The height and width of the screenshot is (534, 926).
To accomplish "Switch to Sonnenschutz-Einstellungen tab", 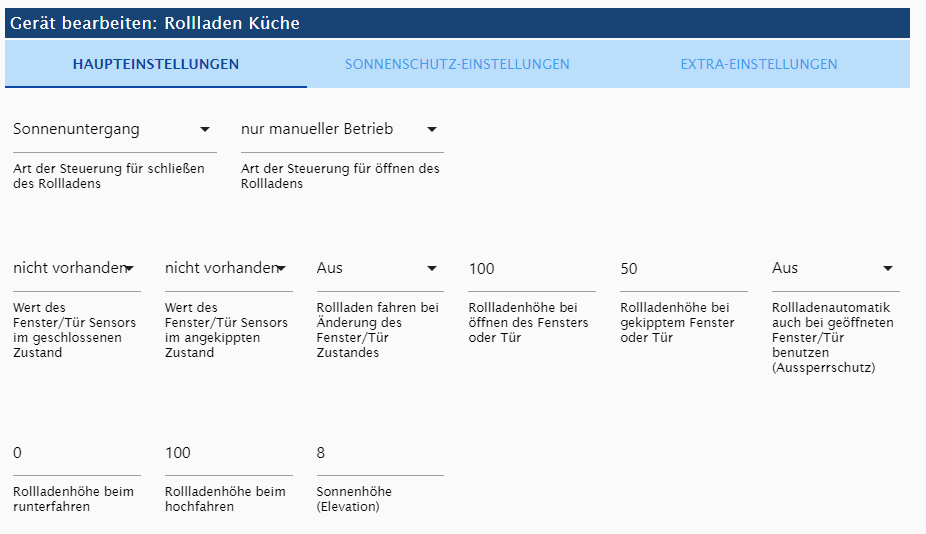I will 457,64.
